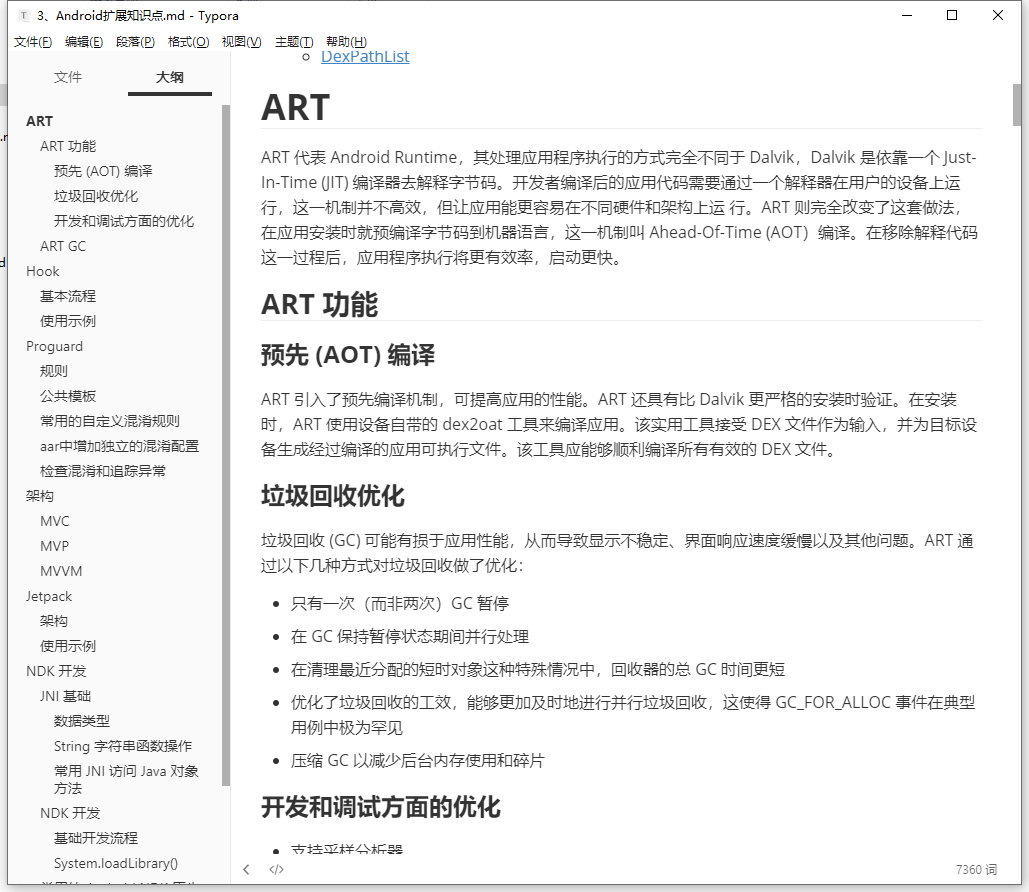The image size is (1029, 892).
Task: Select JNI 基础 in outline
Action: coord(66,696)
